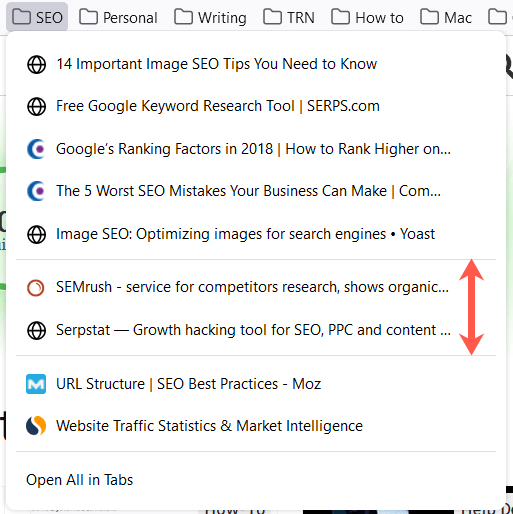
Task: Open the How to bookmarks folder
Action: click(367, 17)
